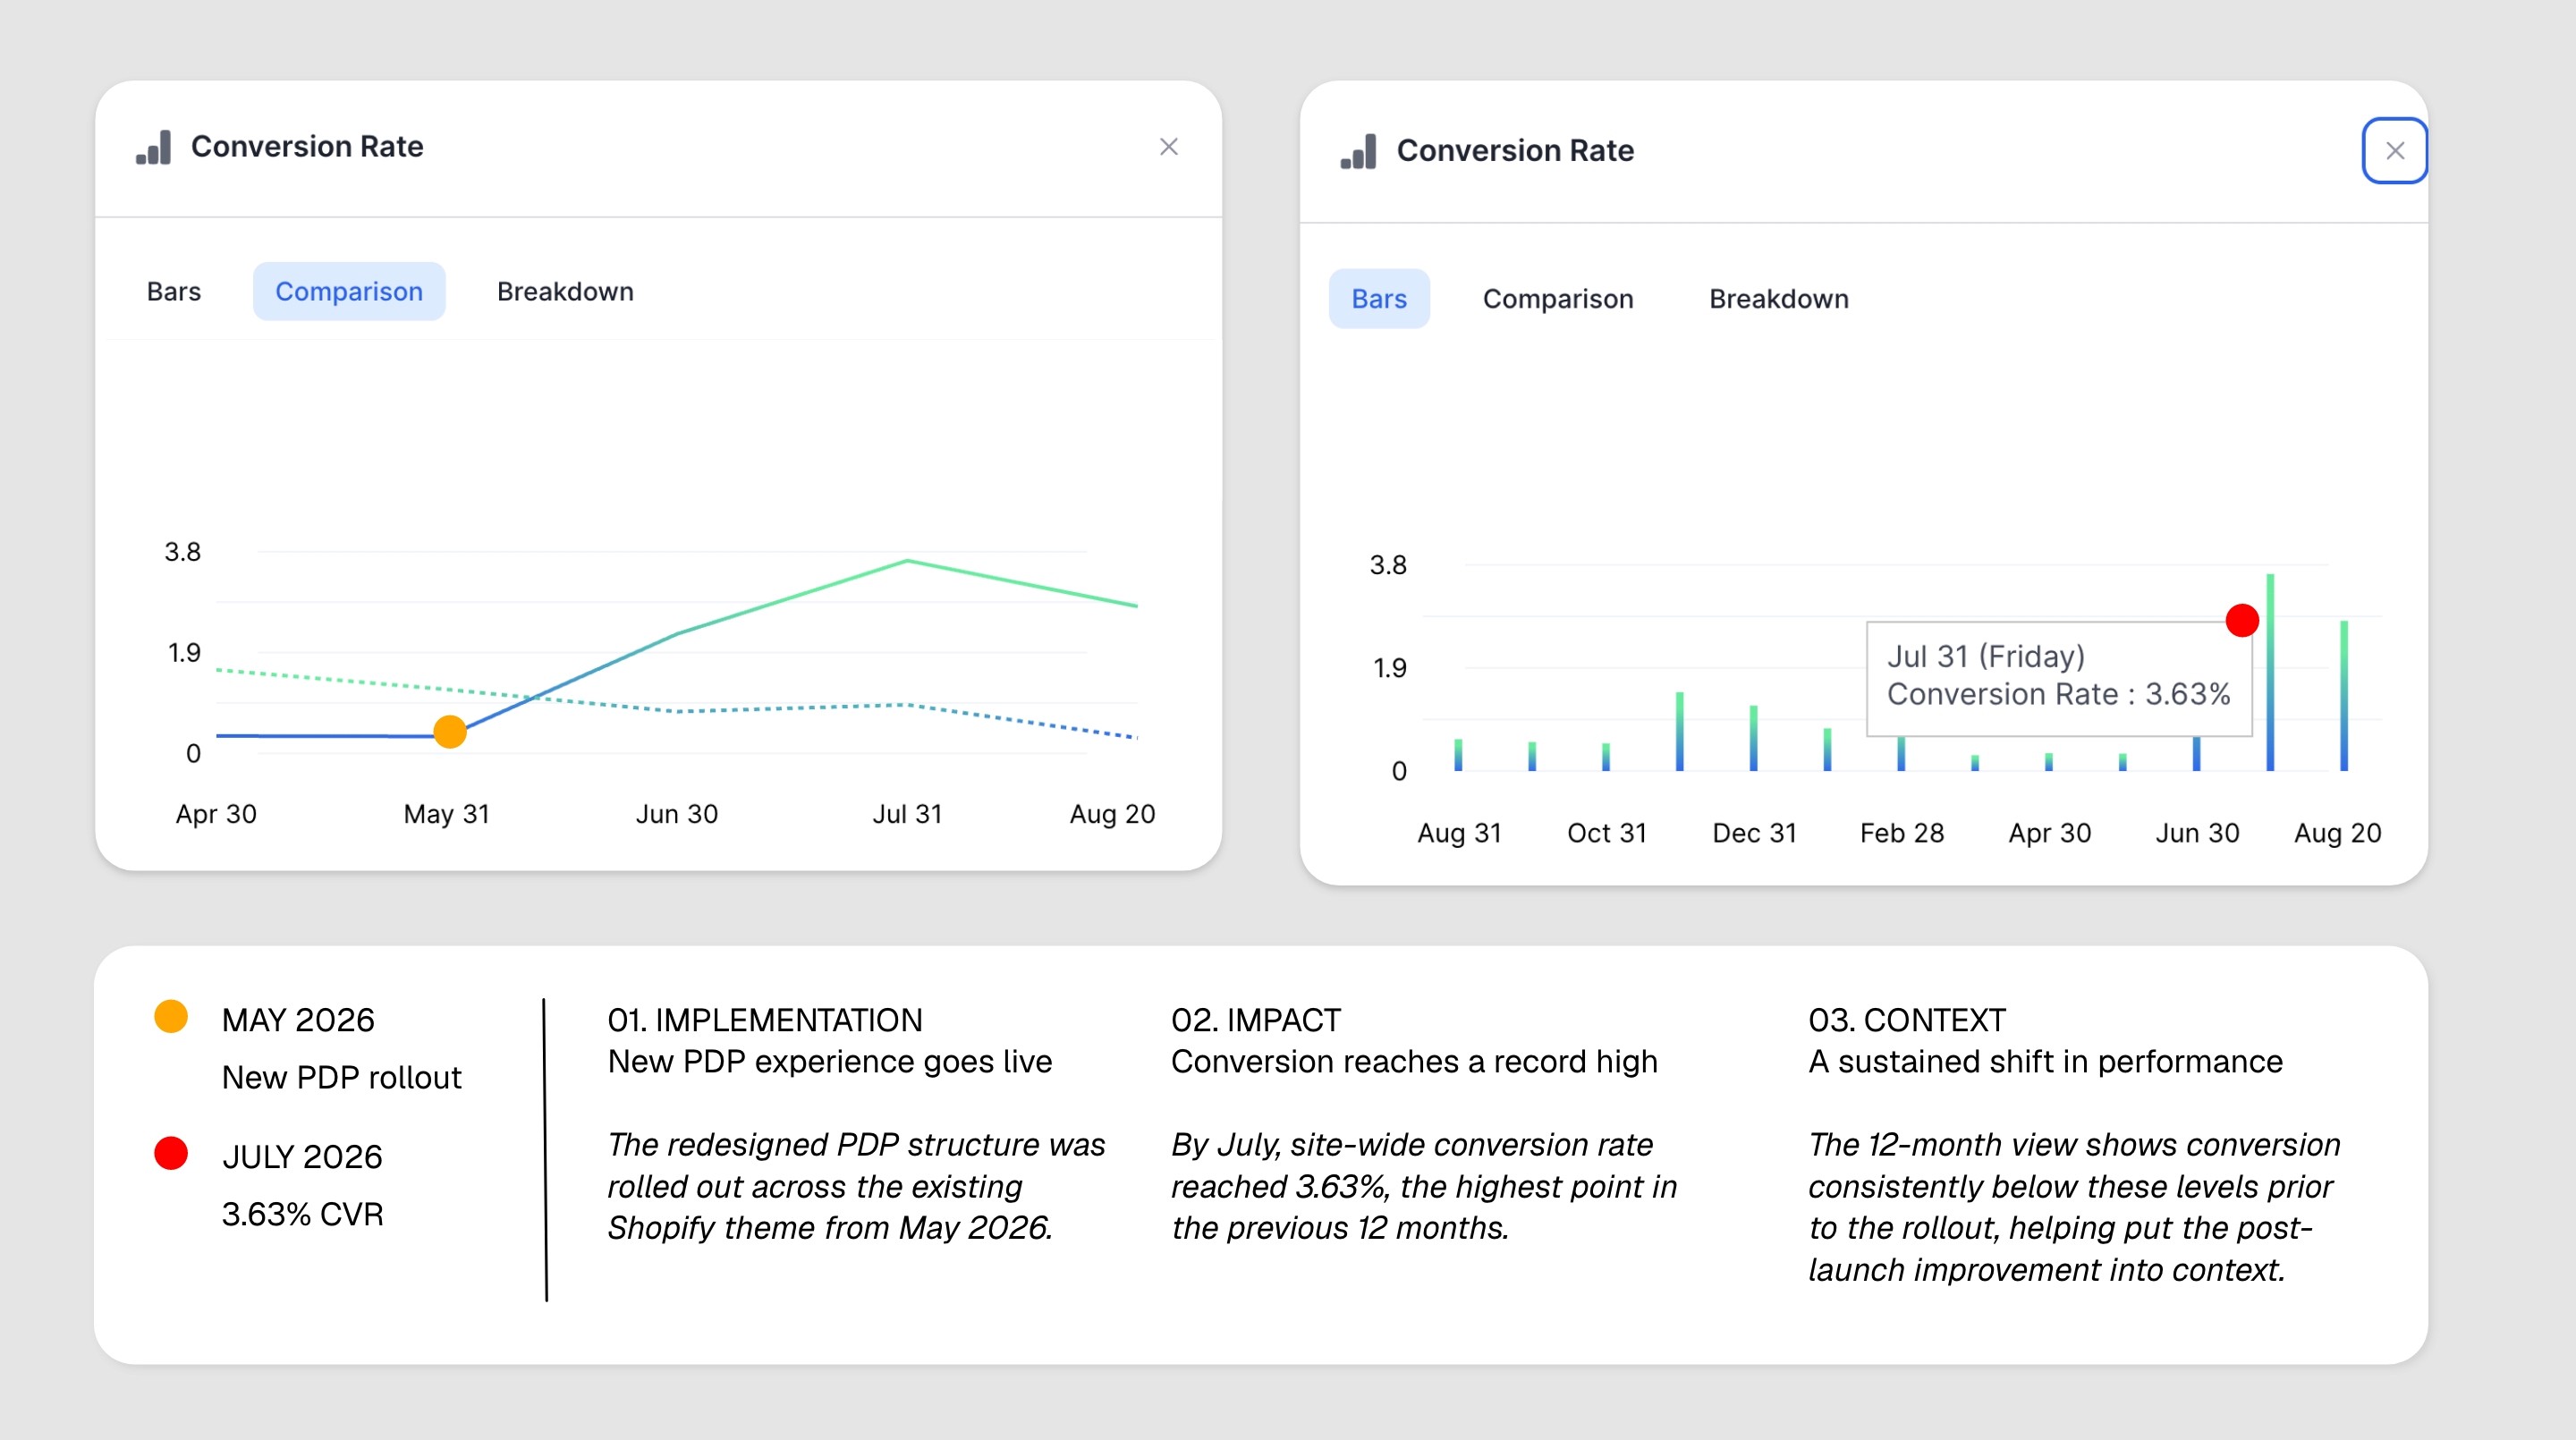This screenshot has width=2576, height=1440.
Task: Click the 'Conversion Rate' title in the left card
Action: [x=307, y=147]
